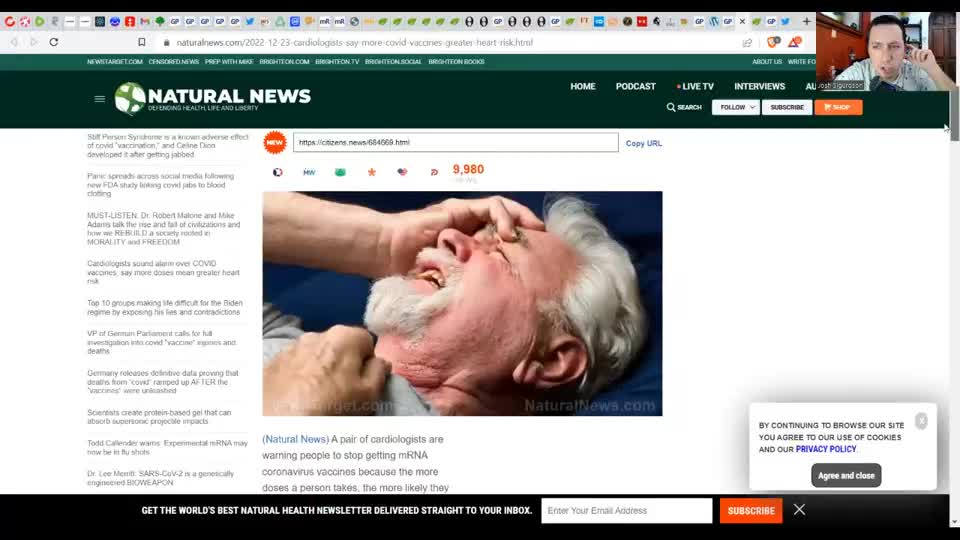Click the Enter Your Email Address field
This screenshot has height=540, width=960.
click(x=626, y=511)
